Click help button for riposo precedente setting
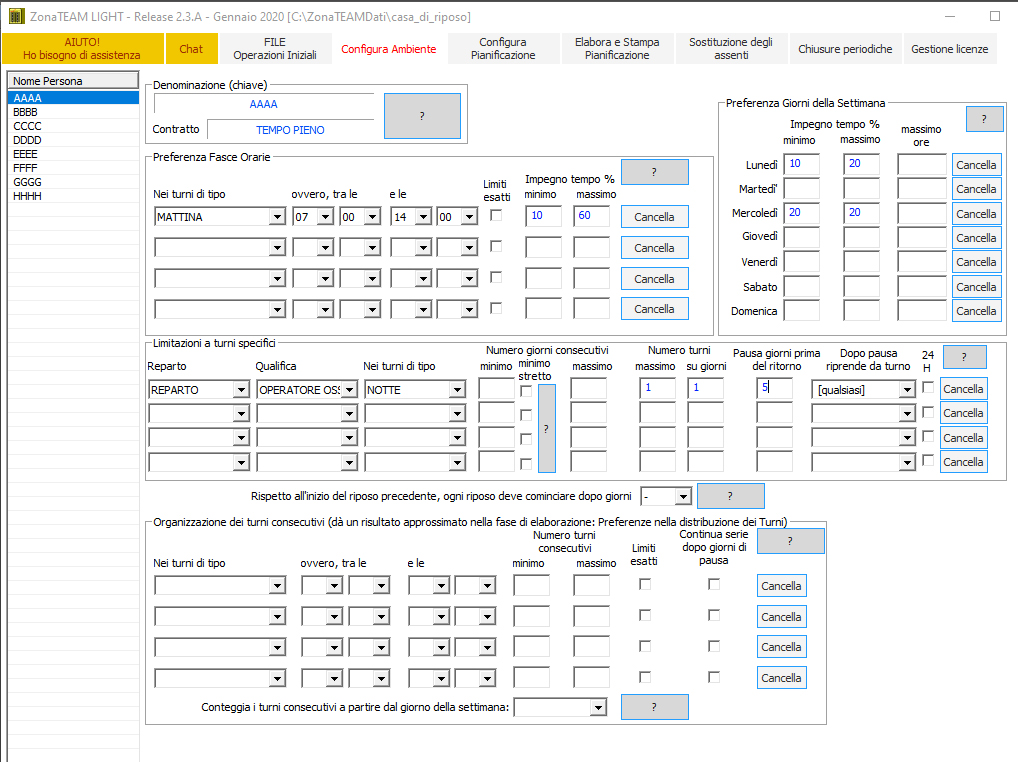The width and height of the screenshot is (1018, 762). click(730, 496)
